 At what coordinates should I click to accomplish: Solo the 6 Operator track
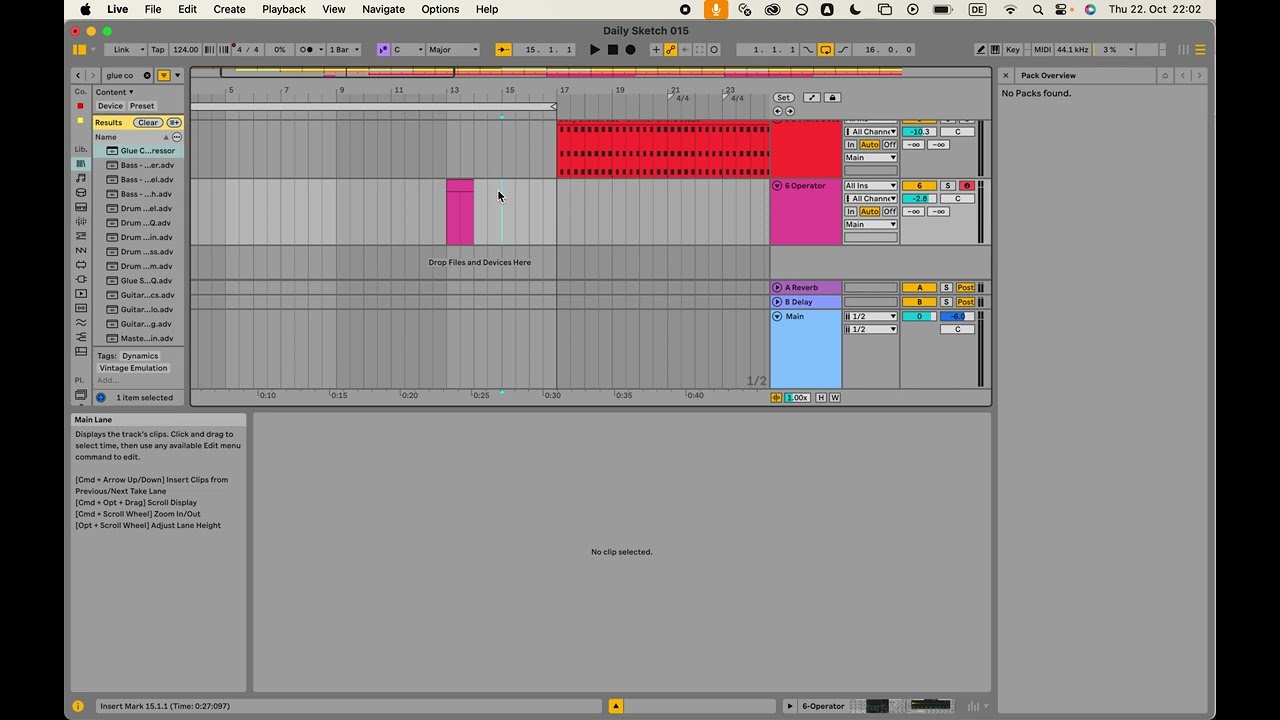pyautogui.click(x=948, y=186)
